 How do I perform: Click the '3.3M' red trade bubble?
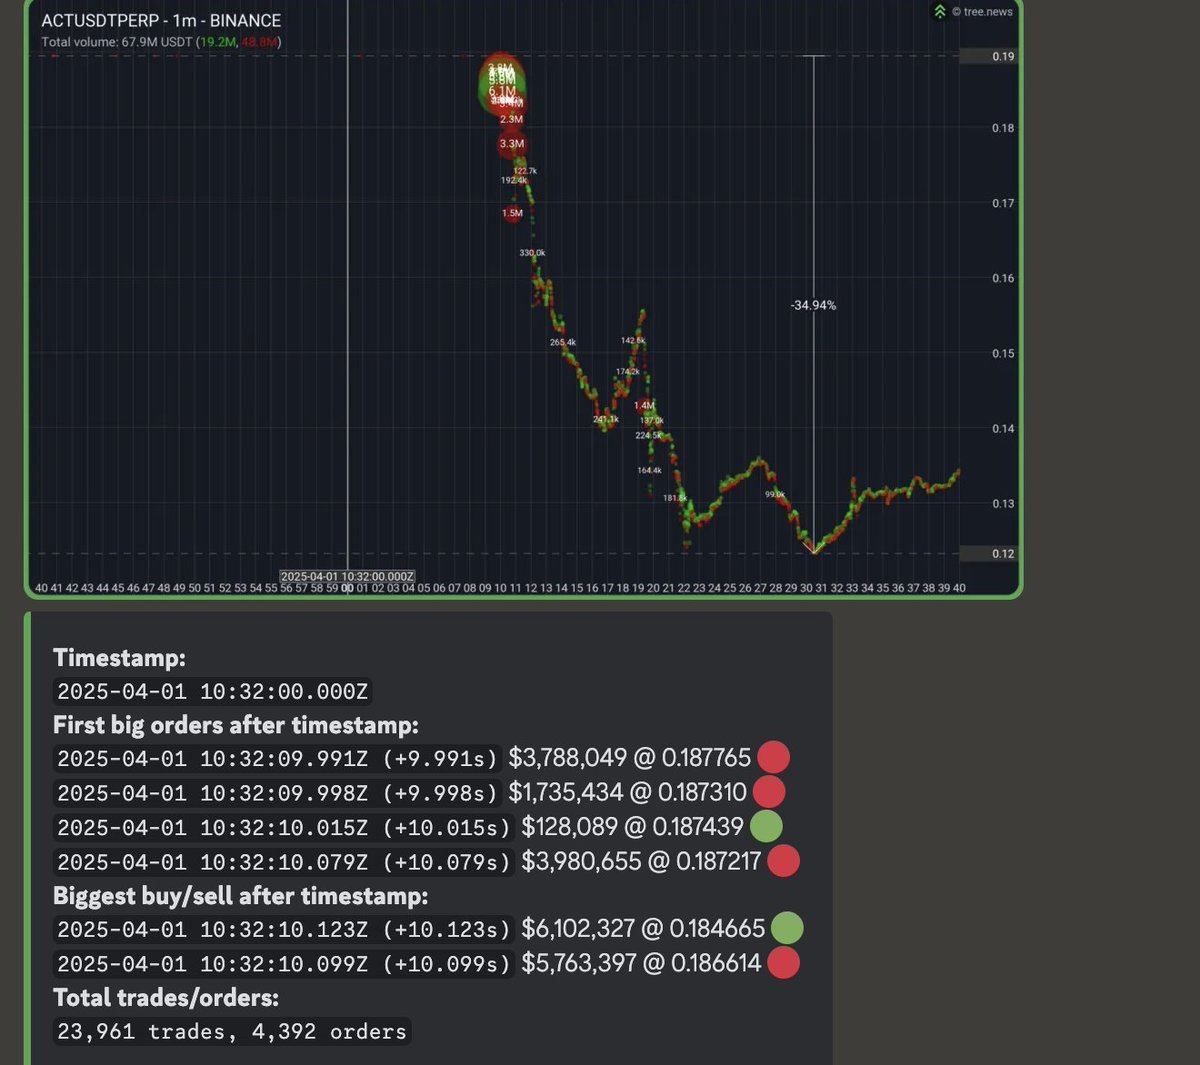pyautogui.click(x=512, y=144)
